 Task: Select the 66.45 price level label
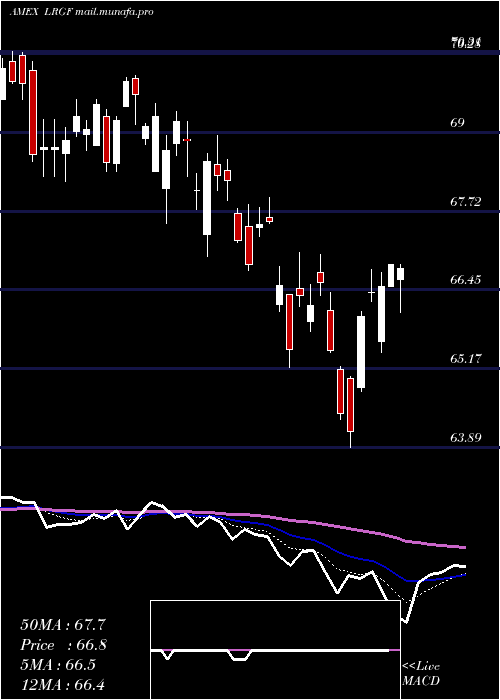(x=466, y=280)
